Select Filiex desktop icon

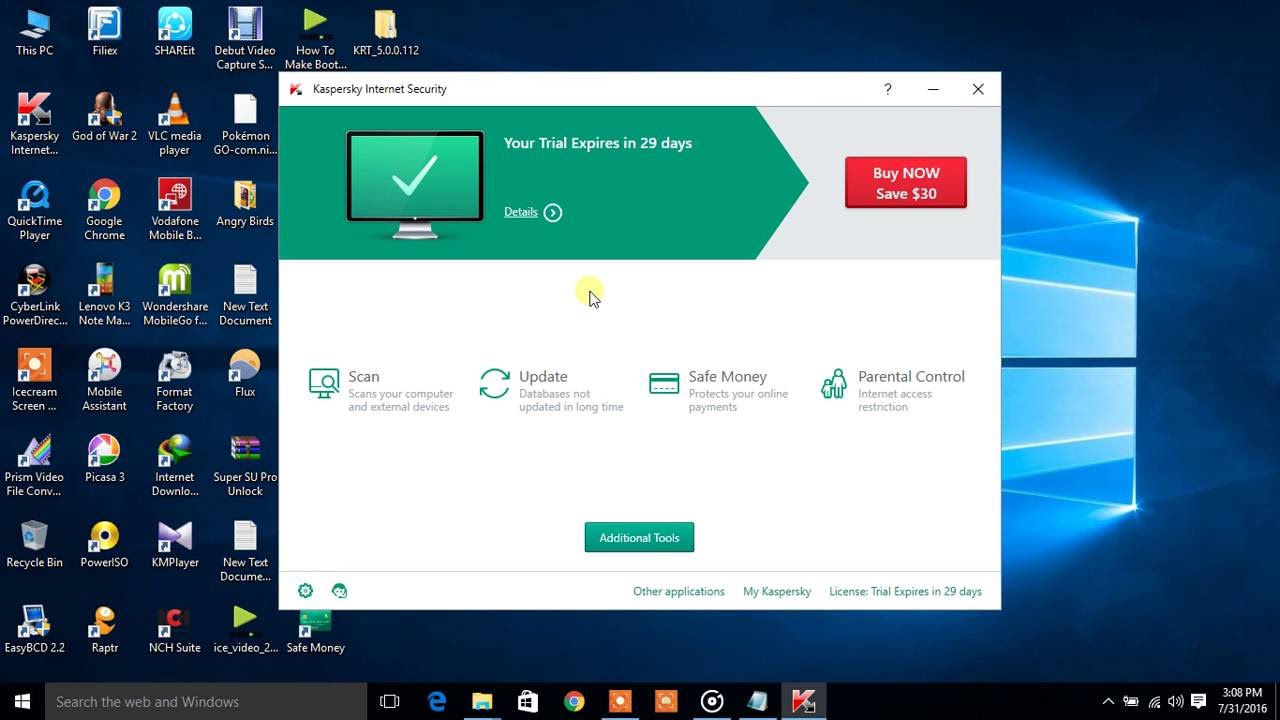(x=104, y=33)
